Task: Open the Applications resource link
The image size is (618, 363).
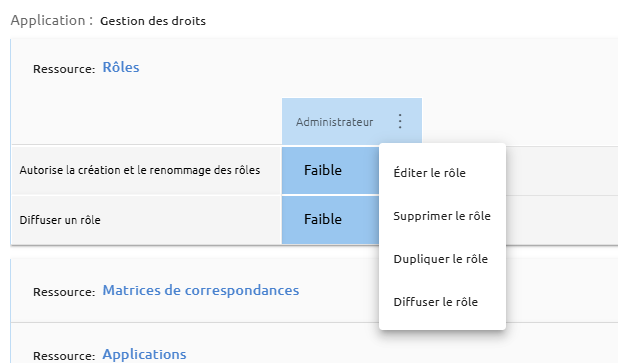Action: tap(144, 354)
